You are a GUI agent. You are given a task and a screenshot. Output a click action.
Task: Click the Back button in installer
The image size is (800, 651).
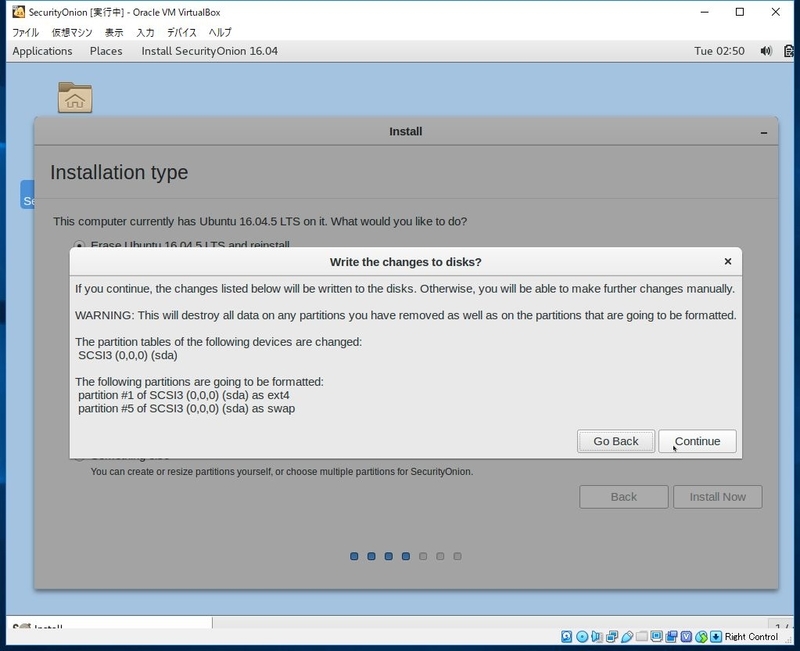click(623, 496)
